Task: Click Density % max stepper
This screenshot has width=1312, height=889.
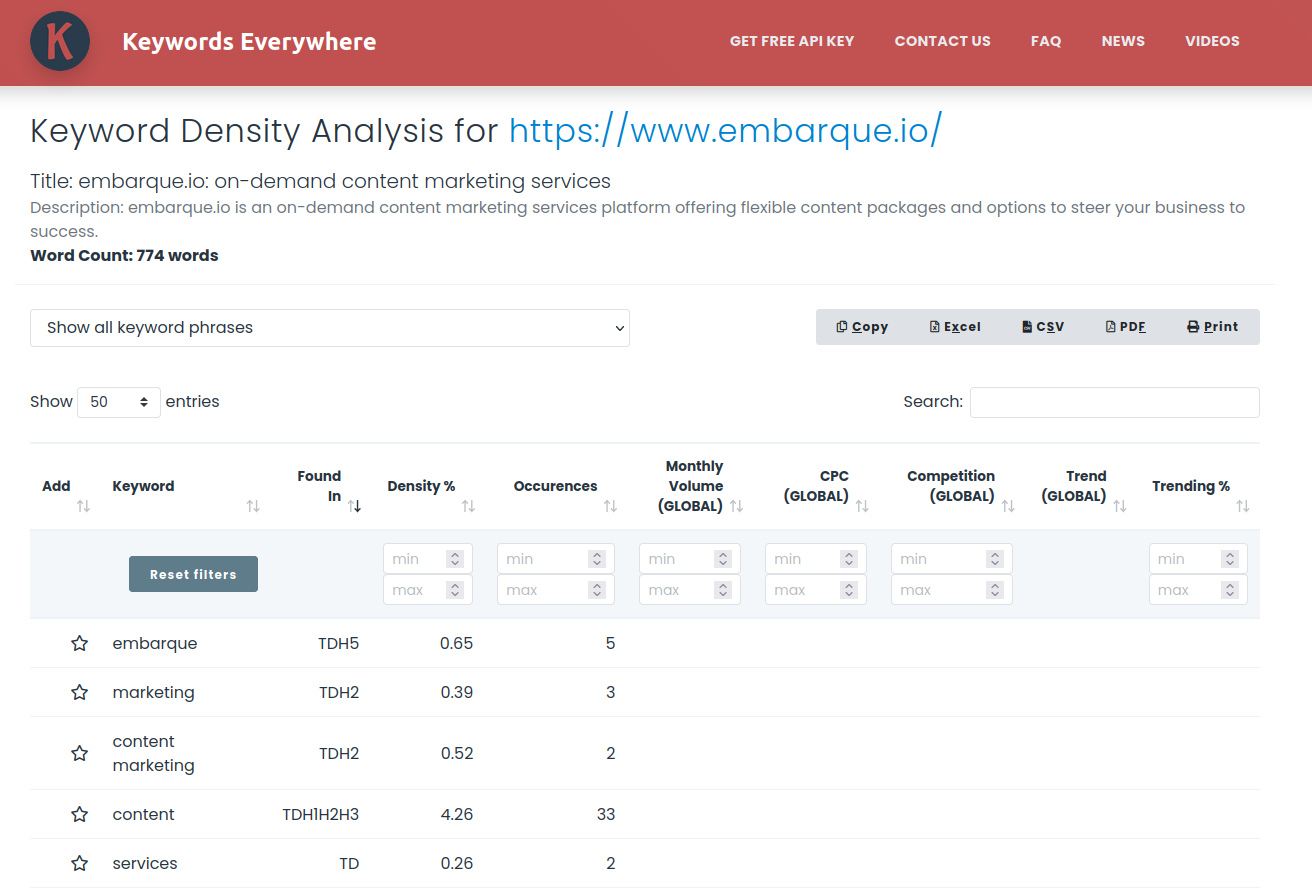Action: click(x=455, y=590)
